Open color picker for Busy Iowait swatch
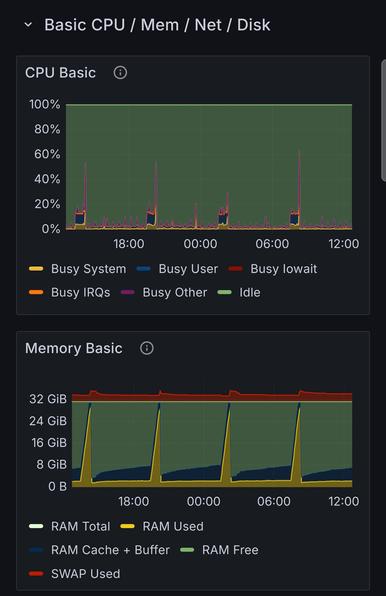 235,269
